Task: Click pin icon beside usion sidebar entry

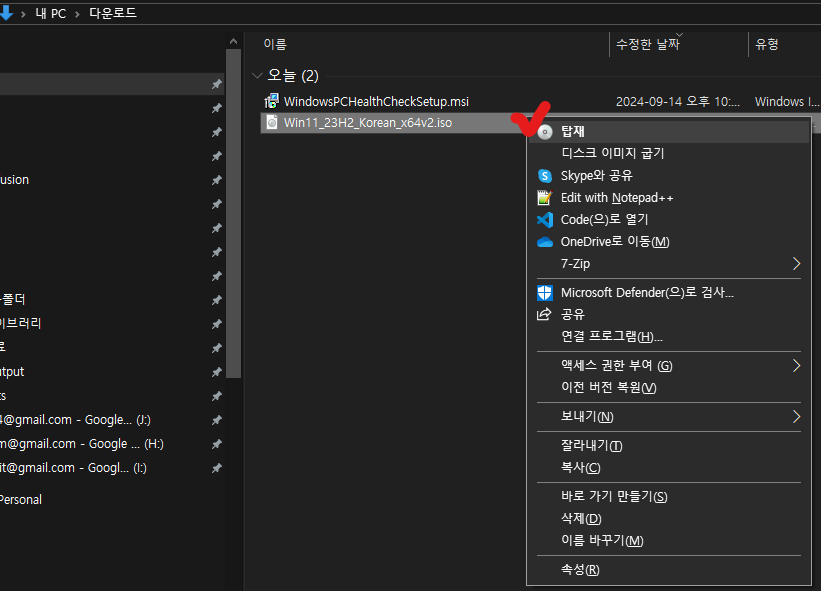Action: tap(217, 180)
